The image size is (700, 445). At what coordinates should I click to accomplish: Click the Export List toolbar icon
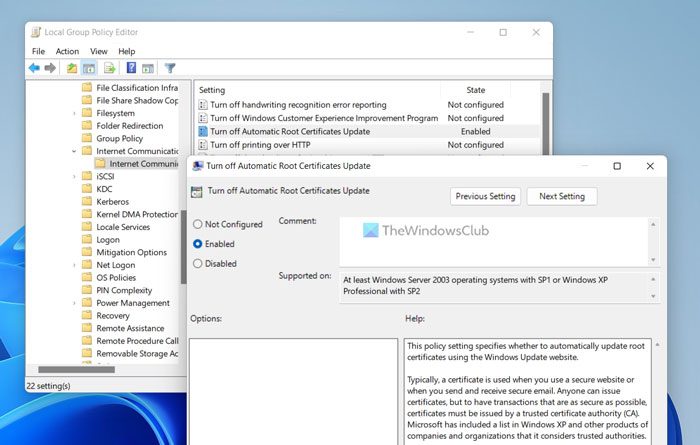pyautogui.click(x=109, y=68)
